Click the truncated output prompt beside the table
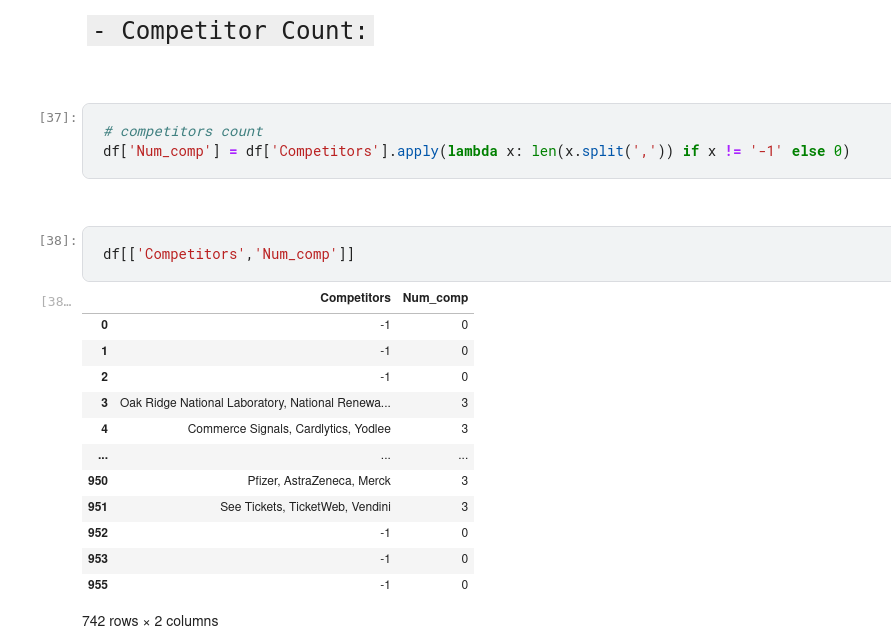Screen dimensions: 891x635 [x=56, y=301]
